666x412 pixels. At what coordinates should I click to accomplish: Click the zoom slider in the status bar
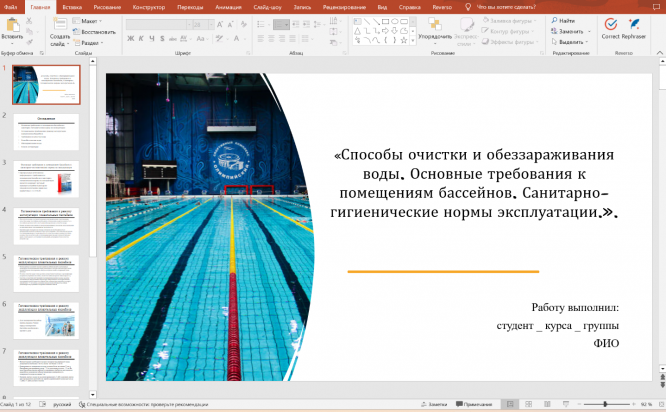coord(605,404)
